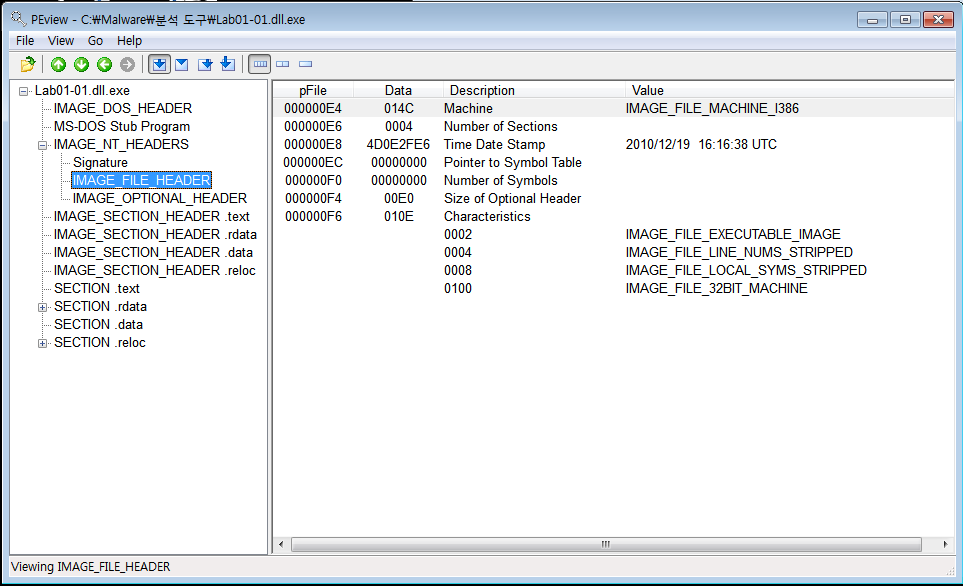This screenshot has width=963, height=586.
Task: Click the Number of Symbols row
Action: [x=613, y=181]
